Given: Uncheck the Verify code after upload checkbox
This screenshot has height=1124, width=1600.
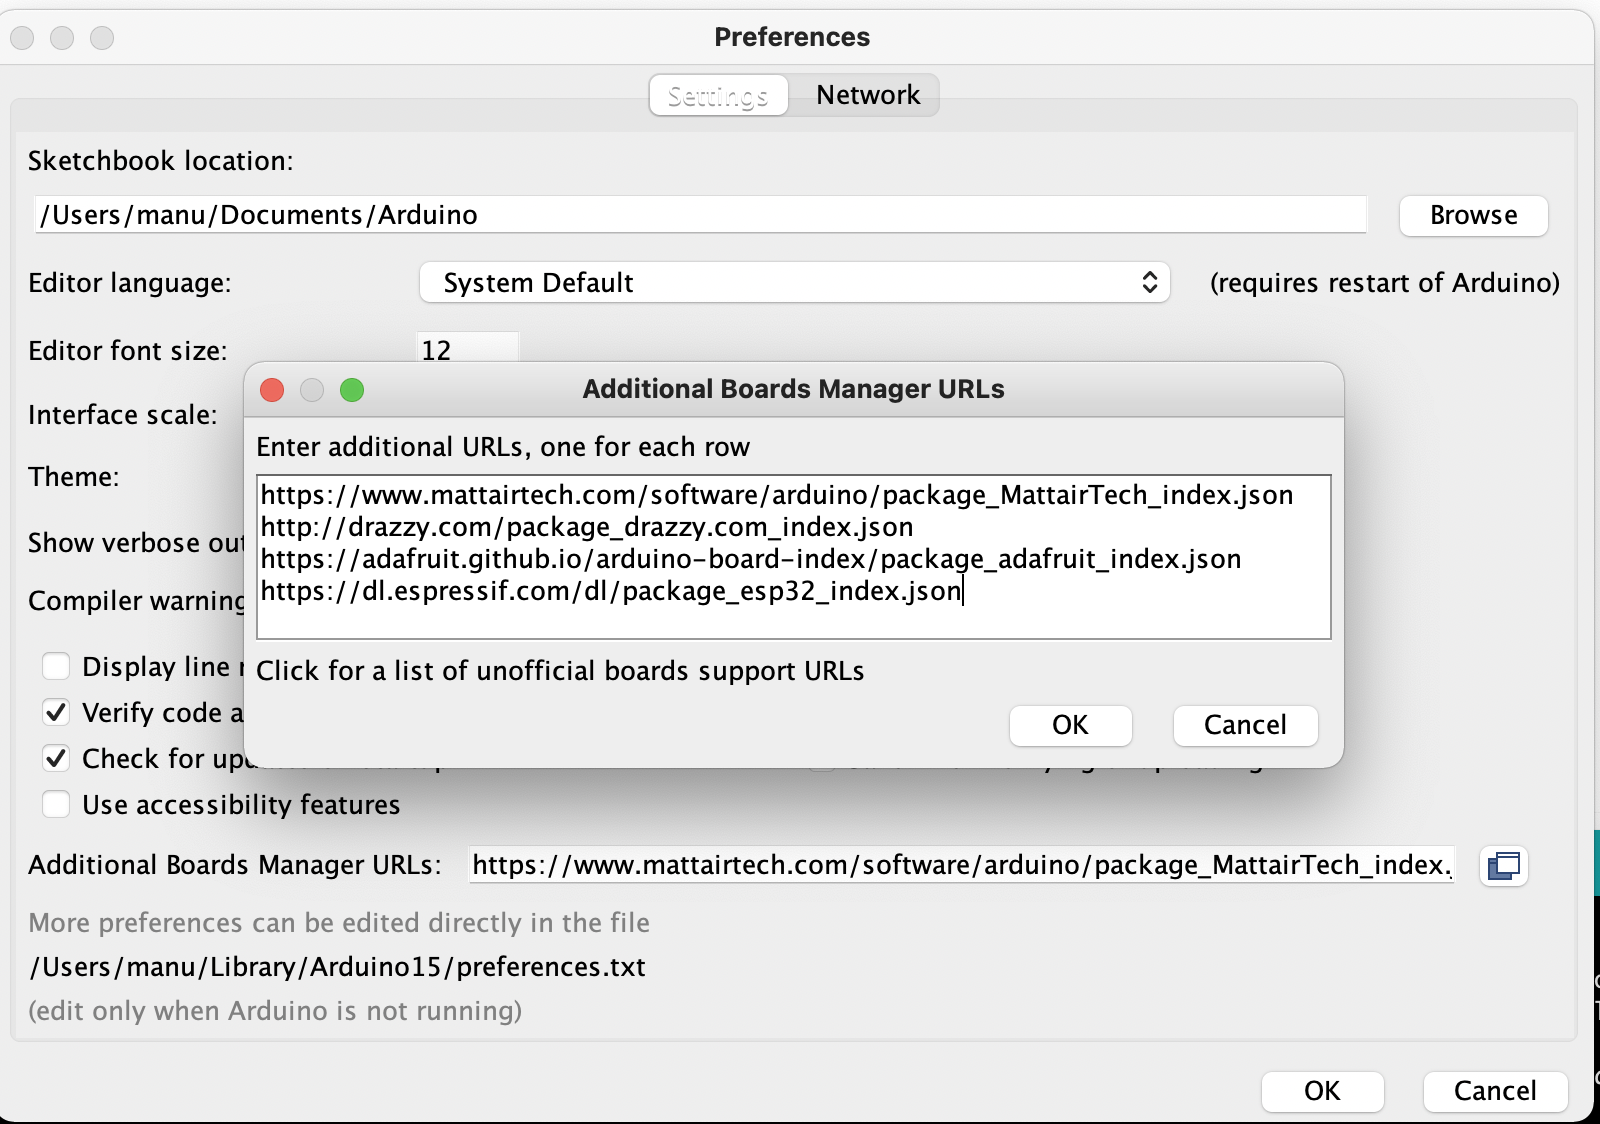Looking at the screenshot, I should 56,712.
